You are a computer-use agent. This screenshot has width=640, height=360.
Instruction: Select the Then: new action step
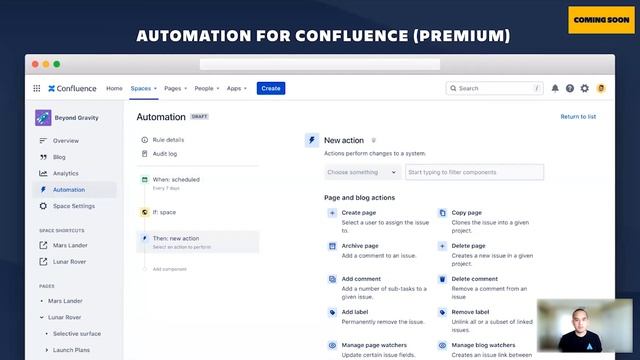(198, 242)
